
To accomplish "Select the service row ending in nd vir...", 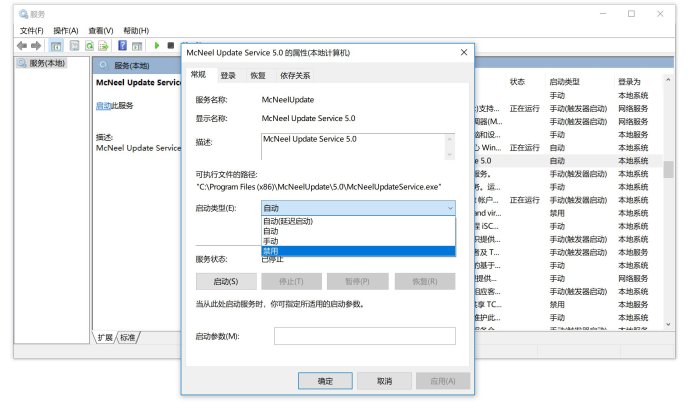I will pyautogui.click(x=569, y=213).
